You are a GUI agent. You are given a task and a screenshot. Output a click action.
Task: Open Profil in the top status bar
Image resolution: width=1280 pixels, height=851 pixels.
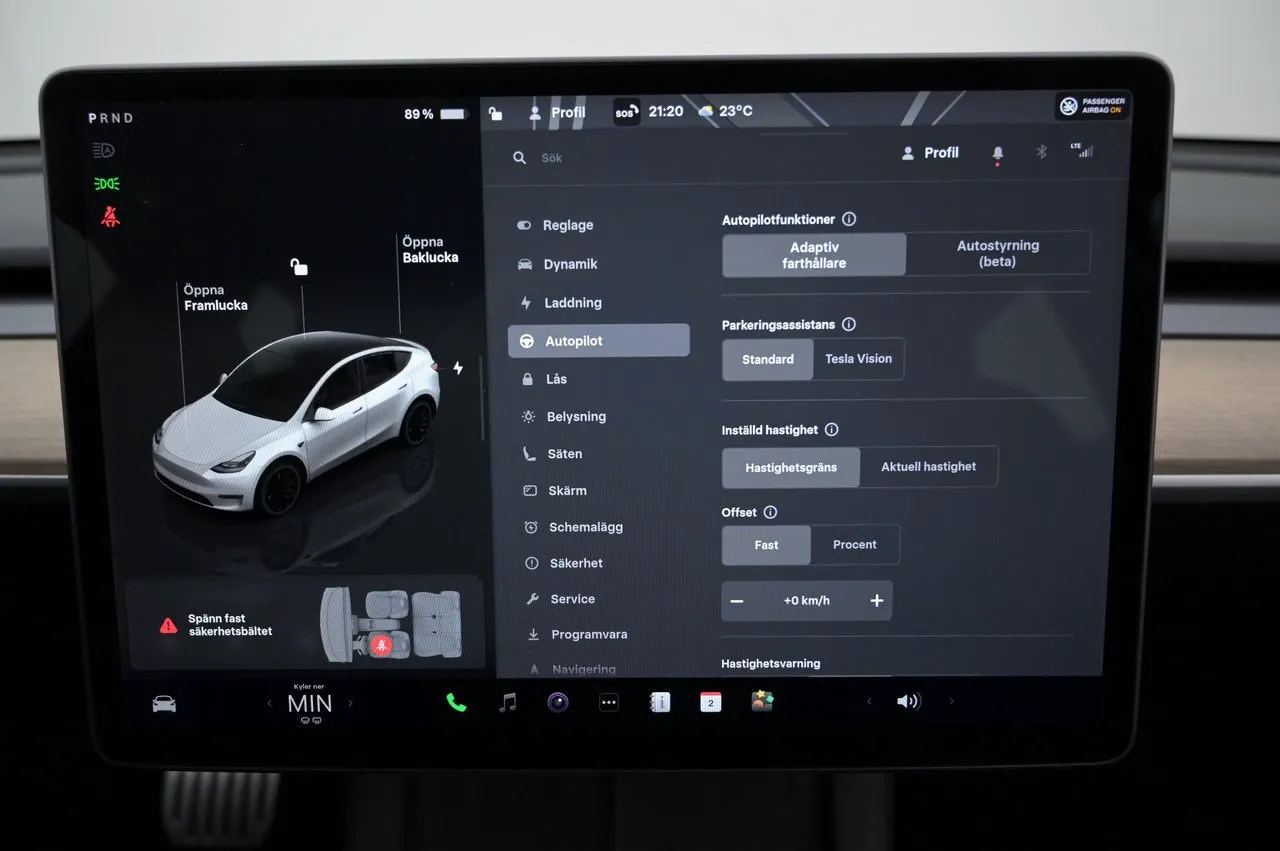(x=557, y=112)
